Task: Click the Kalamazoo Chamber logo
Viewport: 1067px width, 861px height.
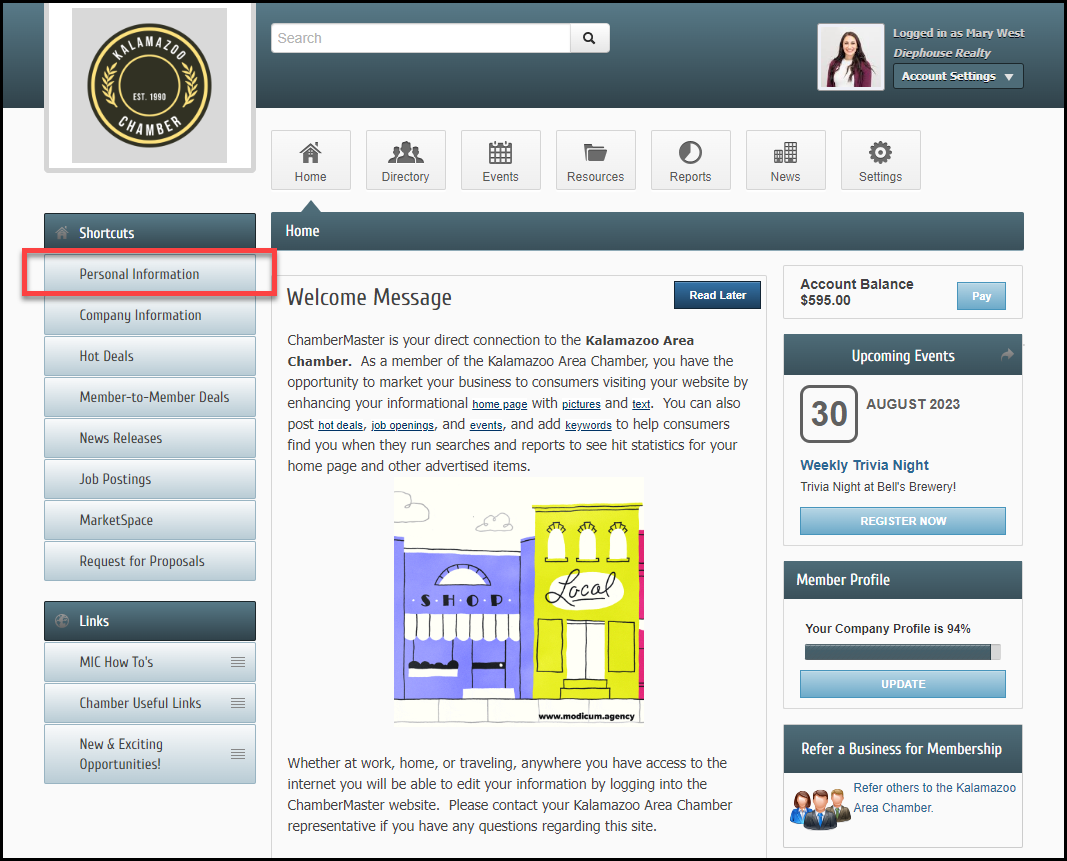Action: pos(150,86)
